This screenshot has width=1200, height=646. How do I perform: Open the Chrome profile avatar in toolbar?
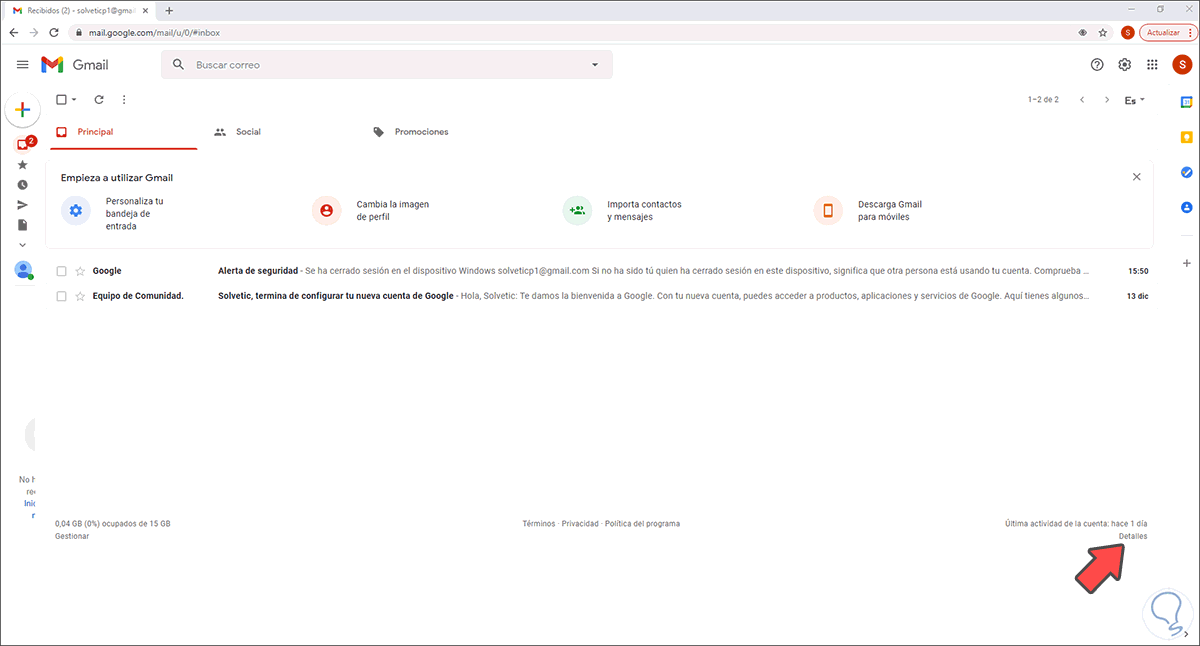pos(1128,32)
